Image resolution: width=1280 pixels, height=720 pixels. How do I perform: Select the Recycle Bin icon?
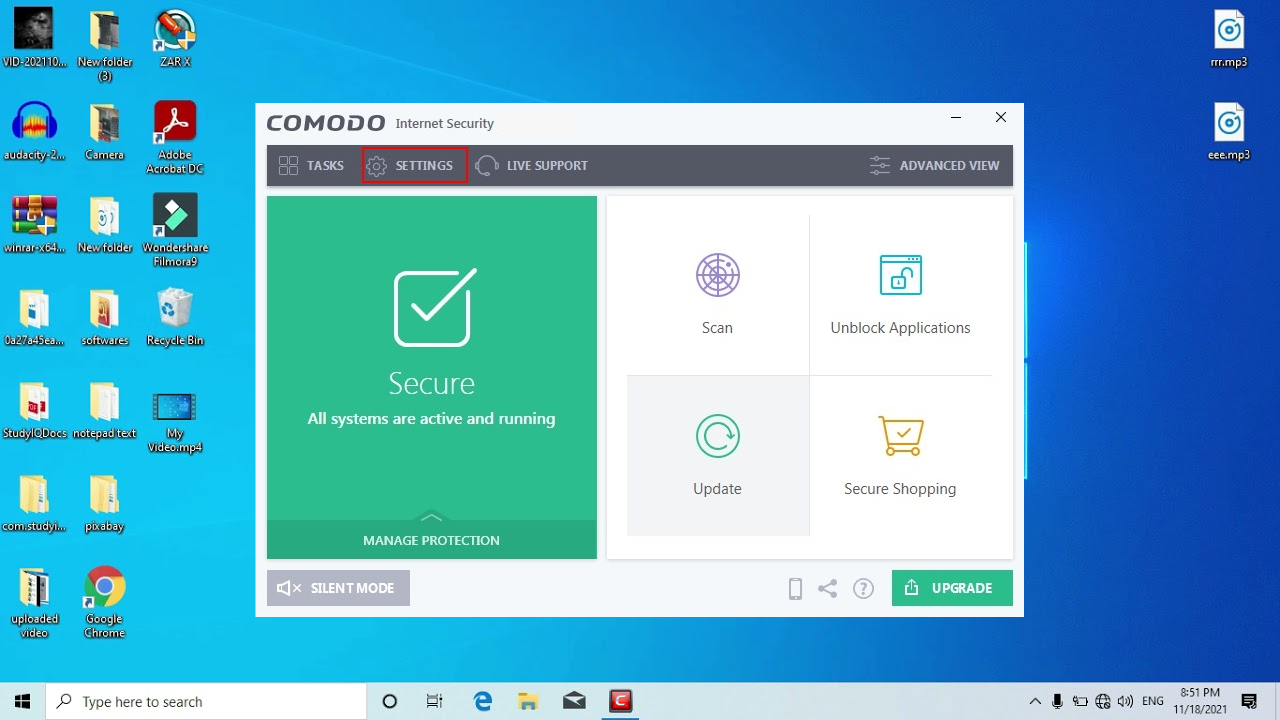pyautogui.click(x=175, y=317)
